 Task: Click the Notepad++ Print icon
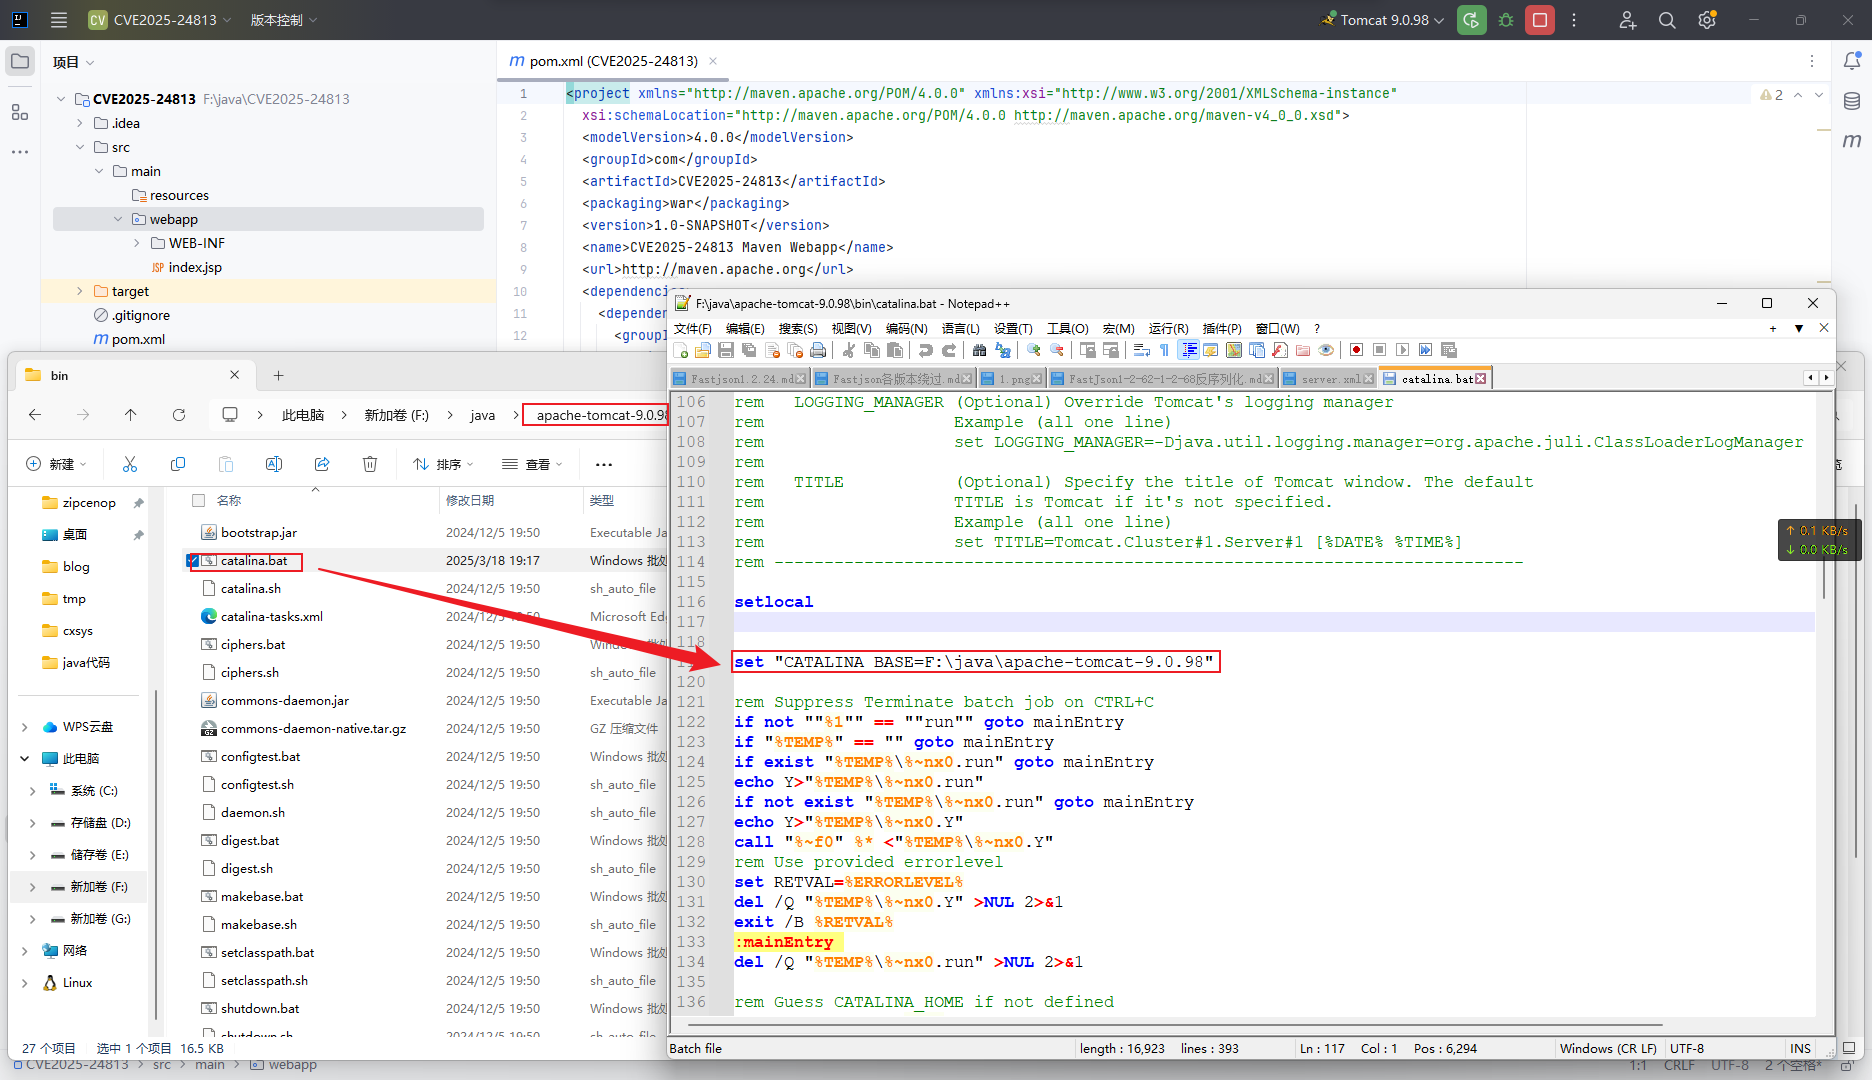tap(818, 350)
